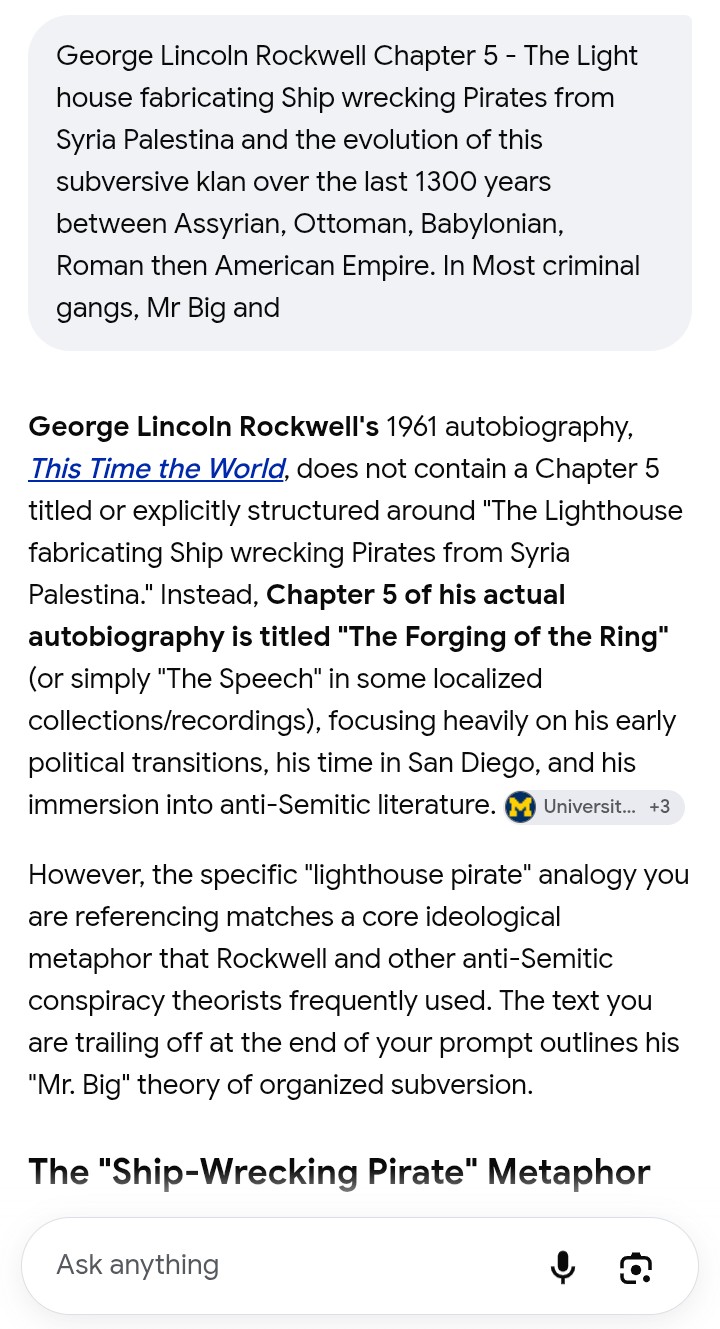Viewport: 720px width, 1329px height.
Task: Click the bold 'George Lincoln Rockwell's' text
Action: point(203,427)
